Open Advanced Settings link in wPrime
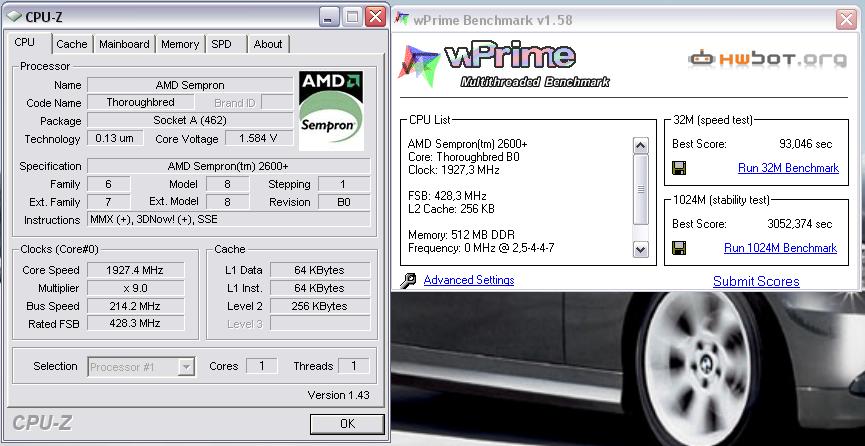The width and height of the screenshot is (865, 446). pyautogui.click(x=469, y=280)
